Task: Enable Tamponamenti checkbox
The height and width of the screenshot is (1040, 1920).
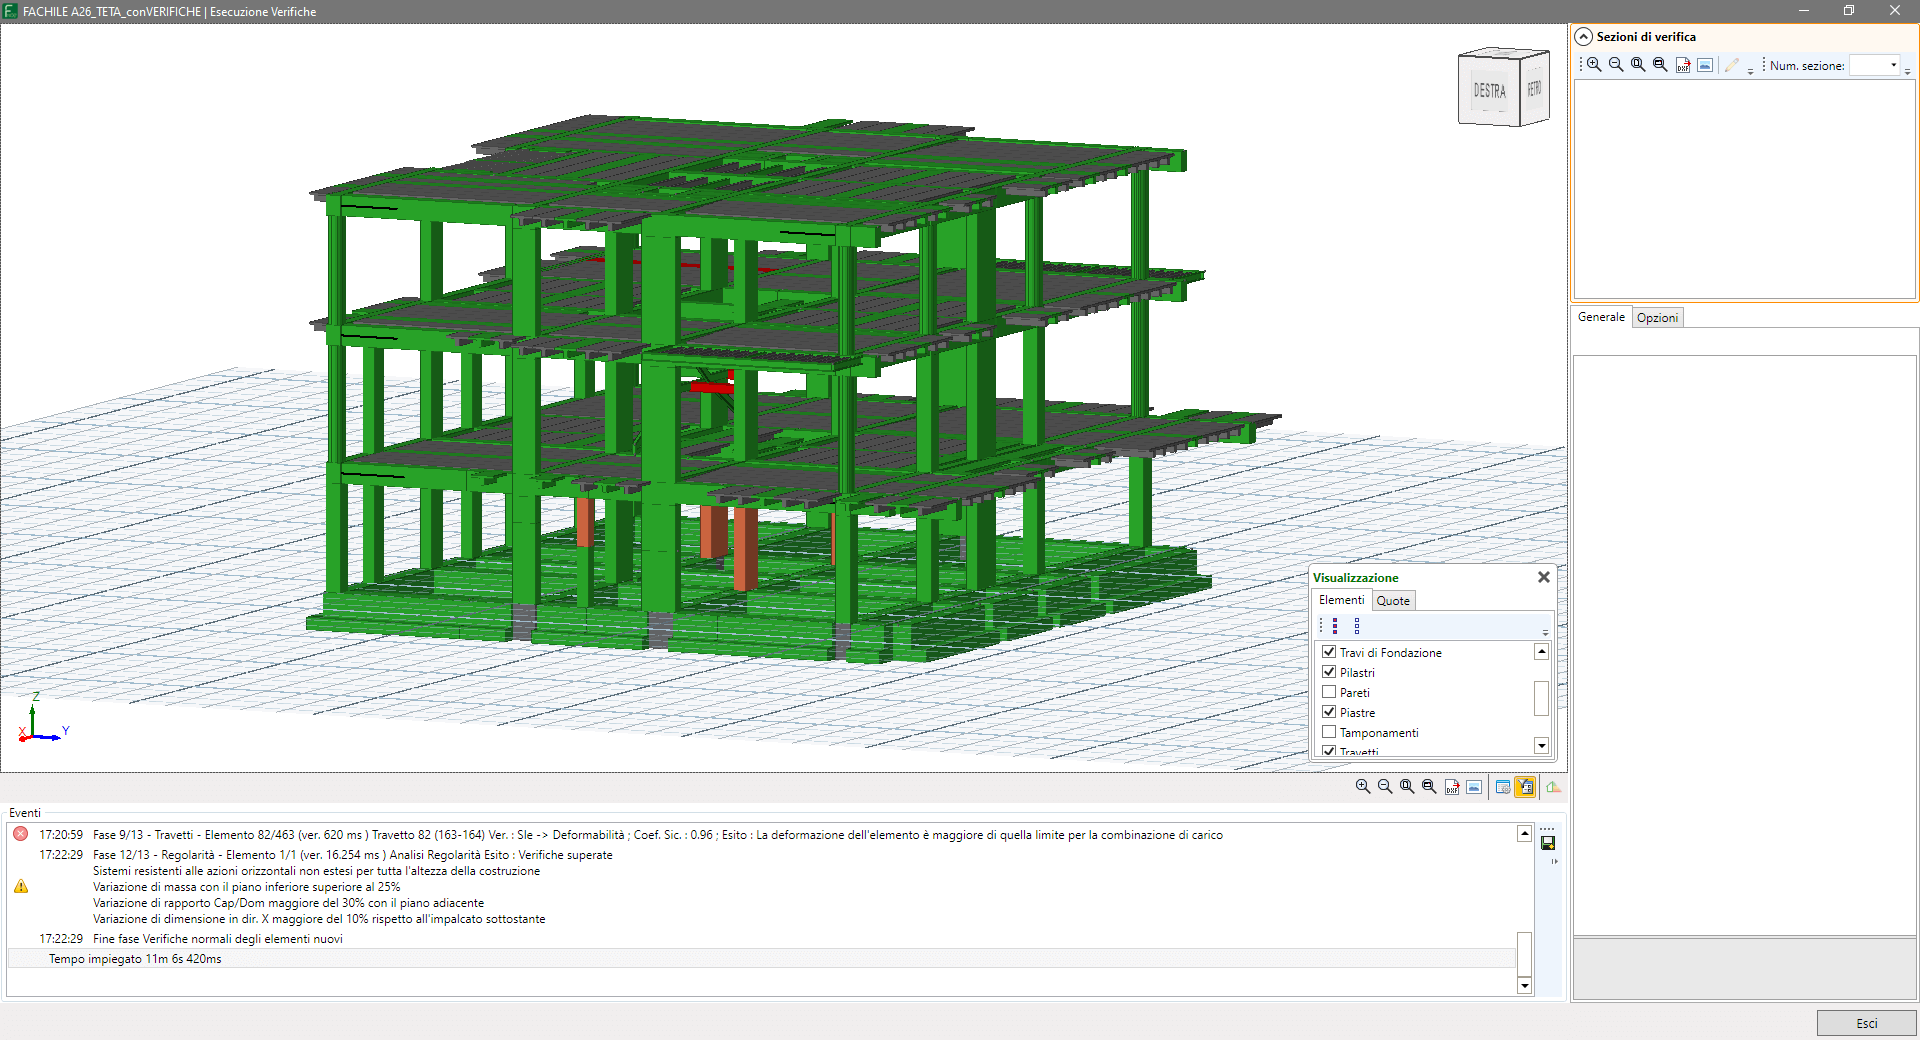Action: (x=1329, y=732)
